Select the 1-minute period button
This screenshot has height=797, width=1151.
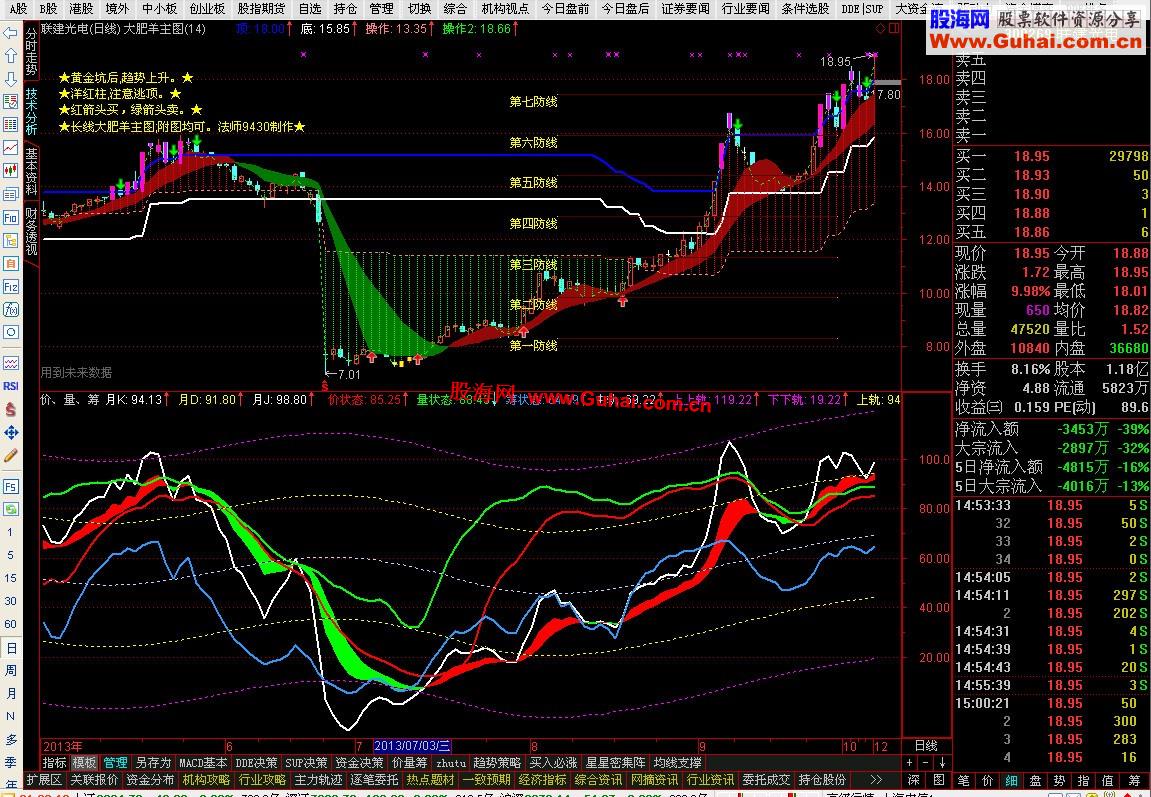pyautogui.click(x=10, y=532)
